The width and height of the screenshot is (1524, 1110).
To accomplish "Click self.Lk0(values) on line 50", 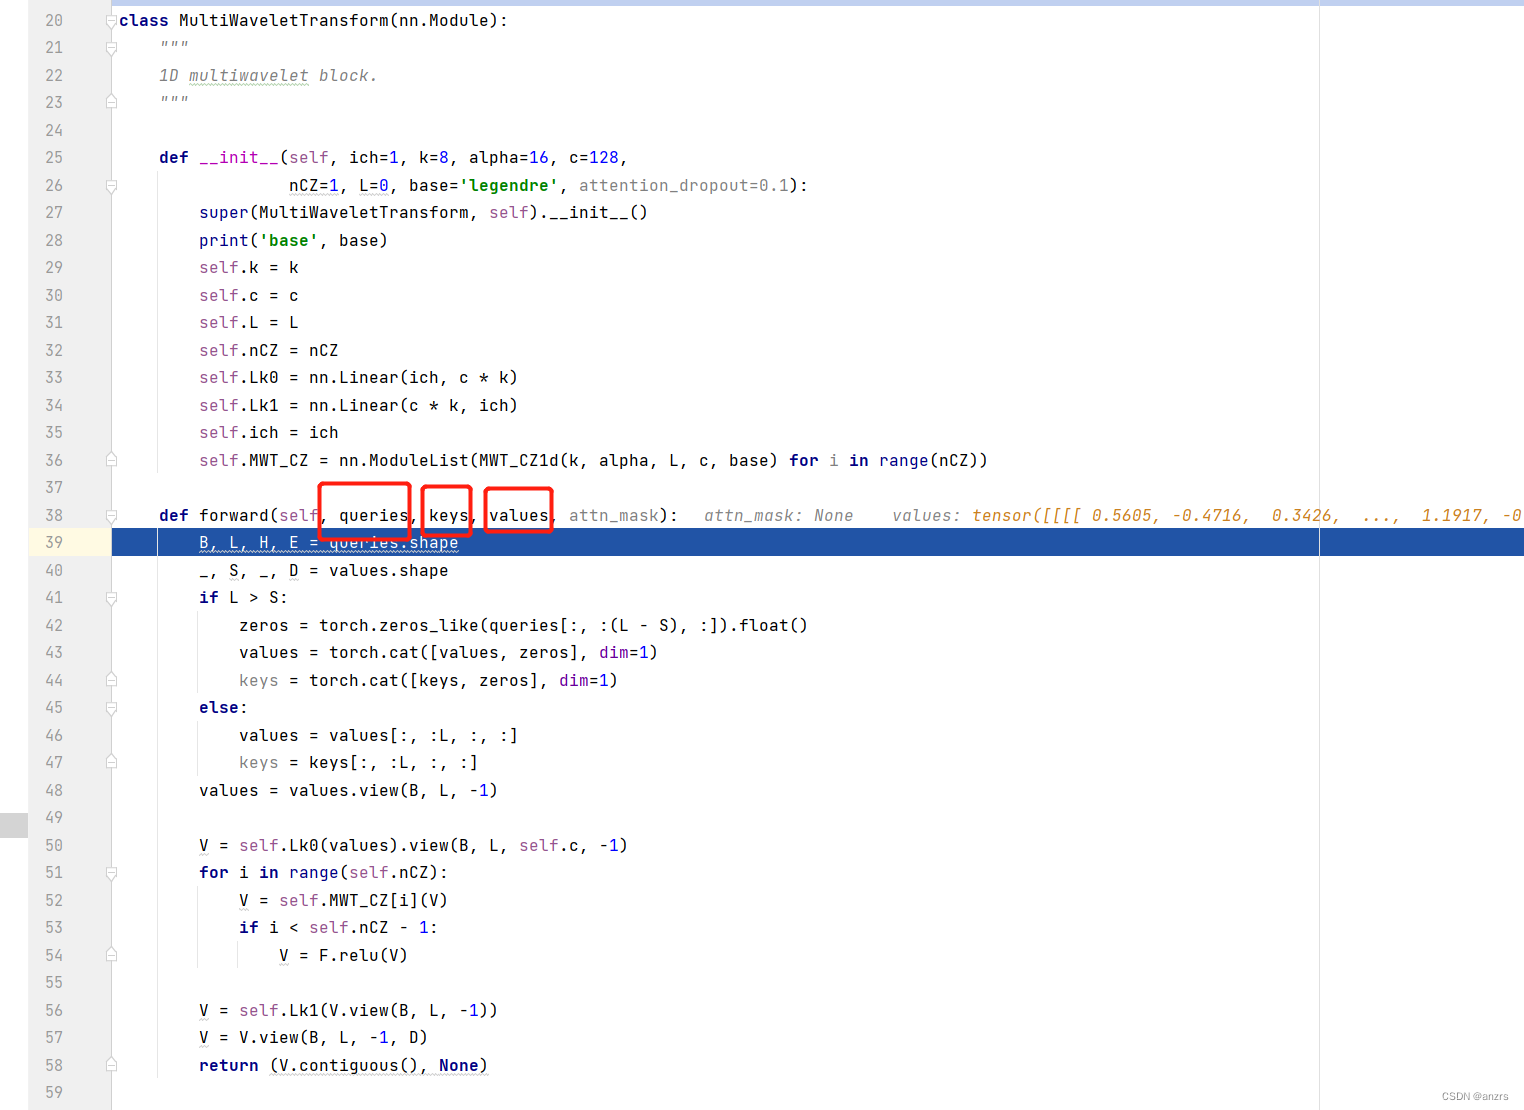I will (319, 846).
